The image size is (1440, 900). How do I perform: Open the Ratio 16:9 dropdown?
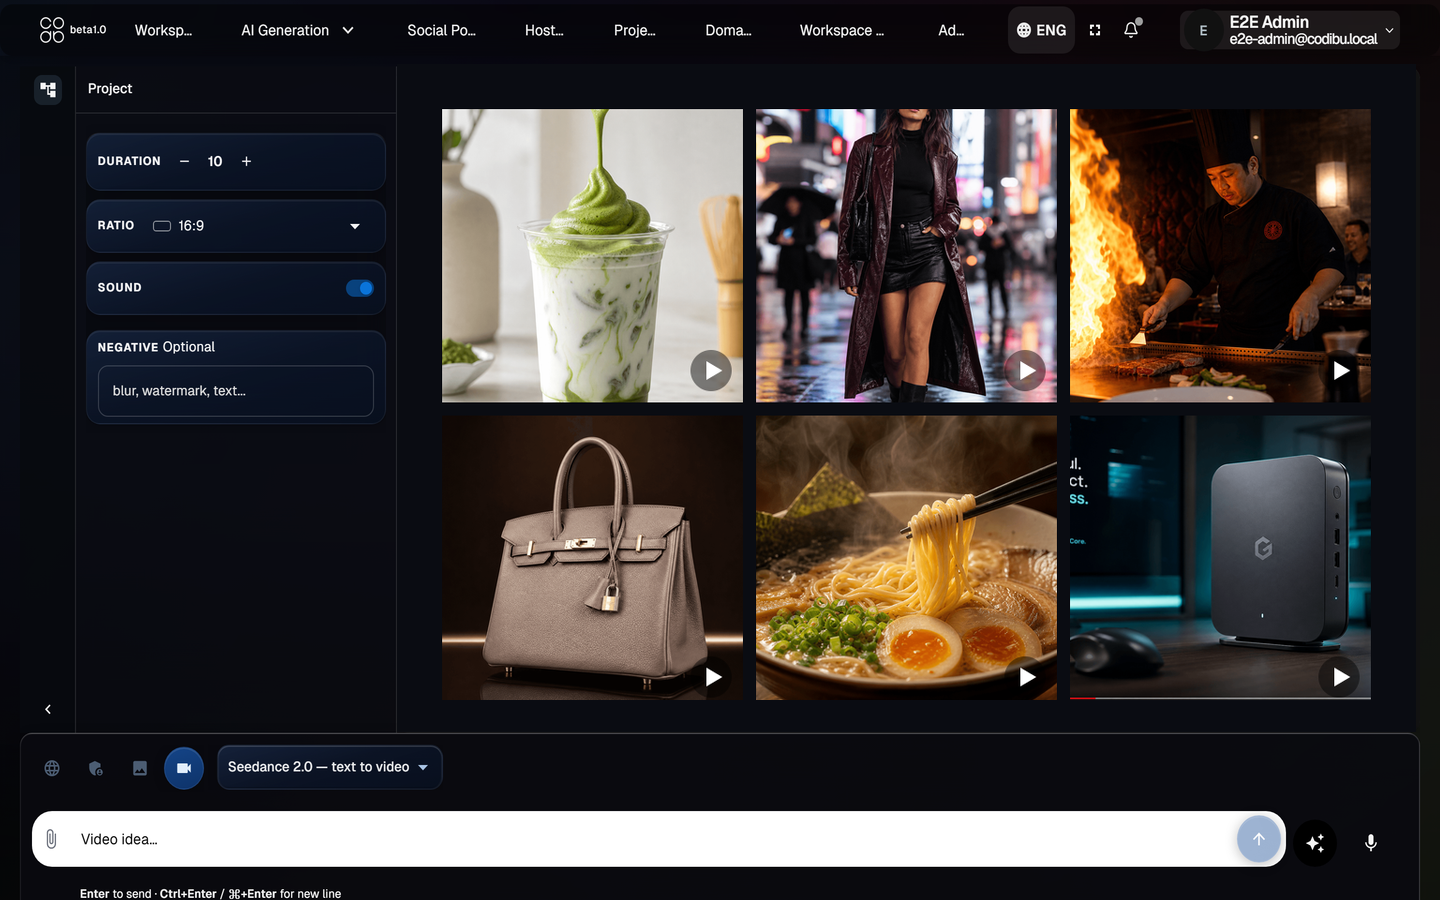click(x=236, y=226)
